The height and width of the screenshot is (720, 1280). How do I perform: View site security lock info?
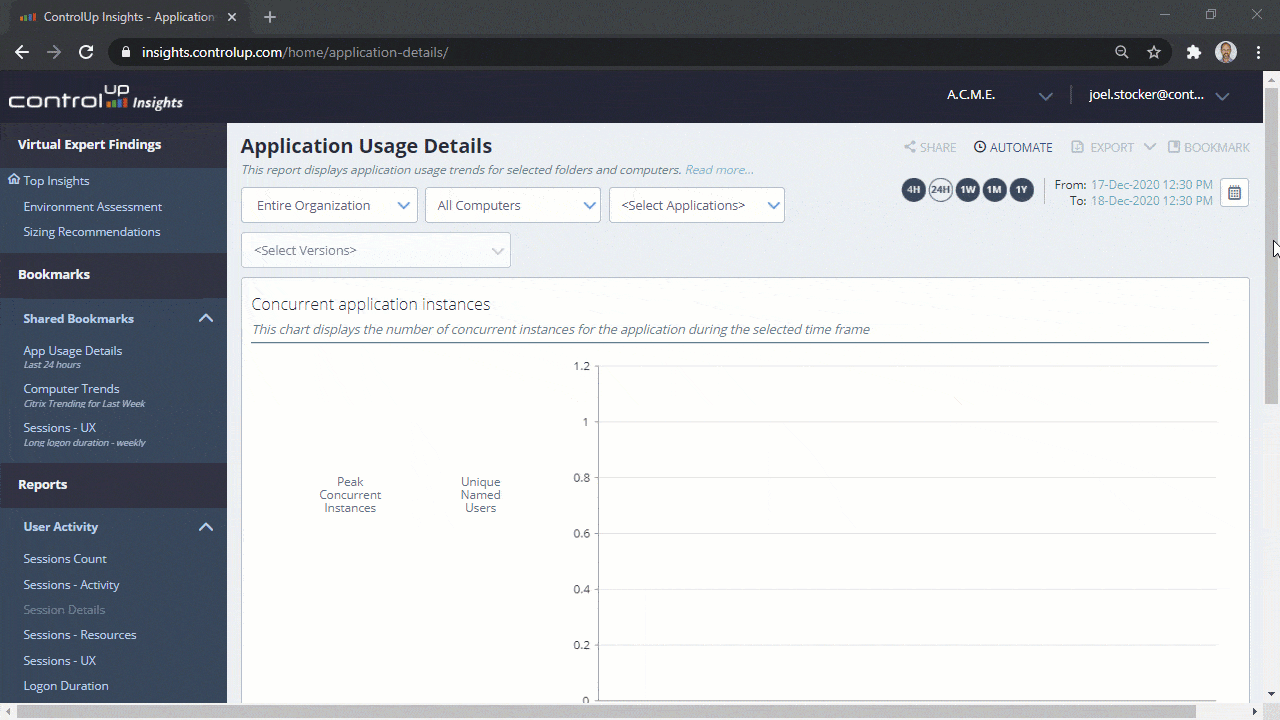point(125,52)
